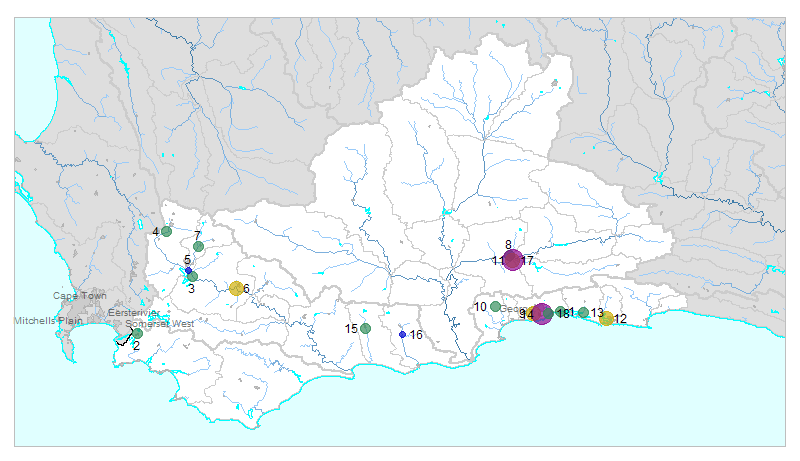Viewport: 800px width, 461px height.
Task: Select the green marker labeled 10
Action: pyautogui.click(x=495, y=306)
